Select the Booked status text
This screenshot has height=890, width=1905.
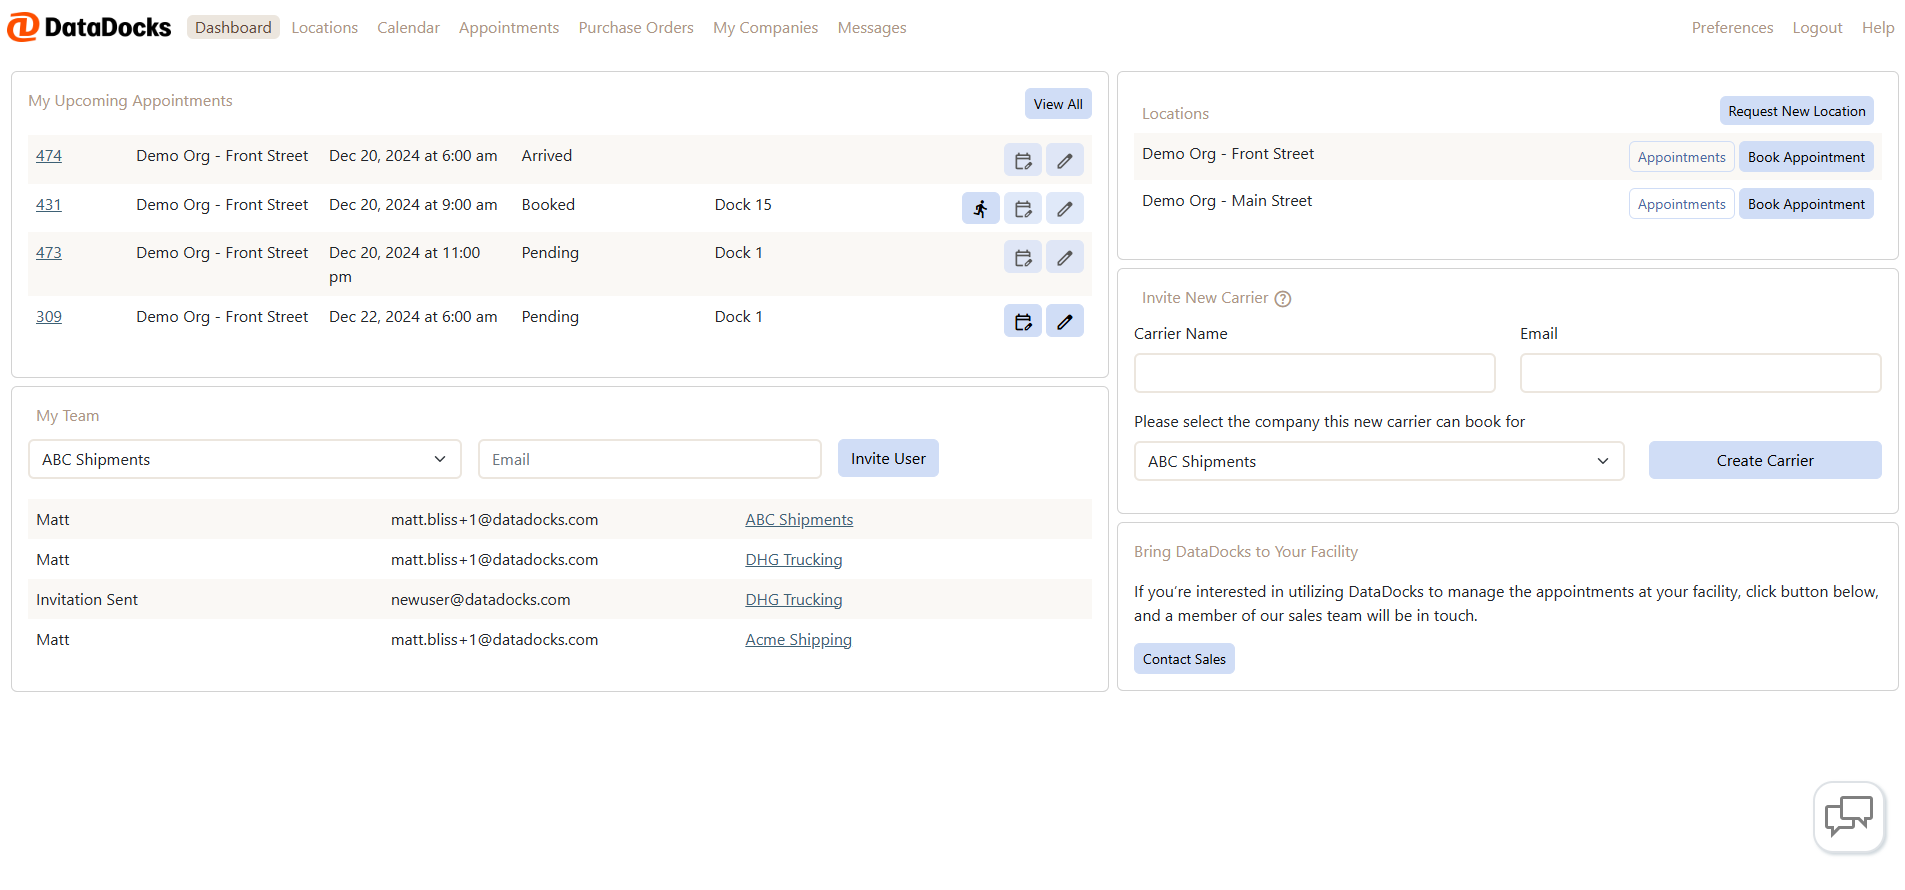[x=548, y=205]
